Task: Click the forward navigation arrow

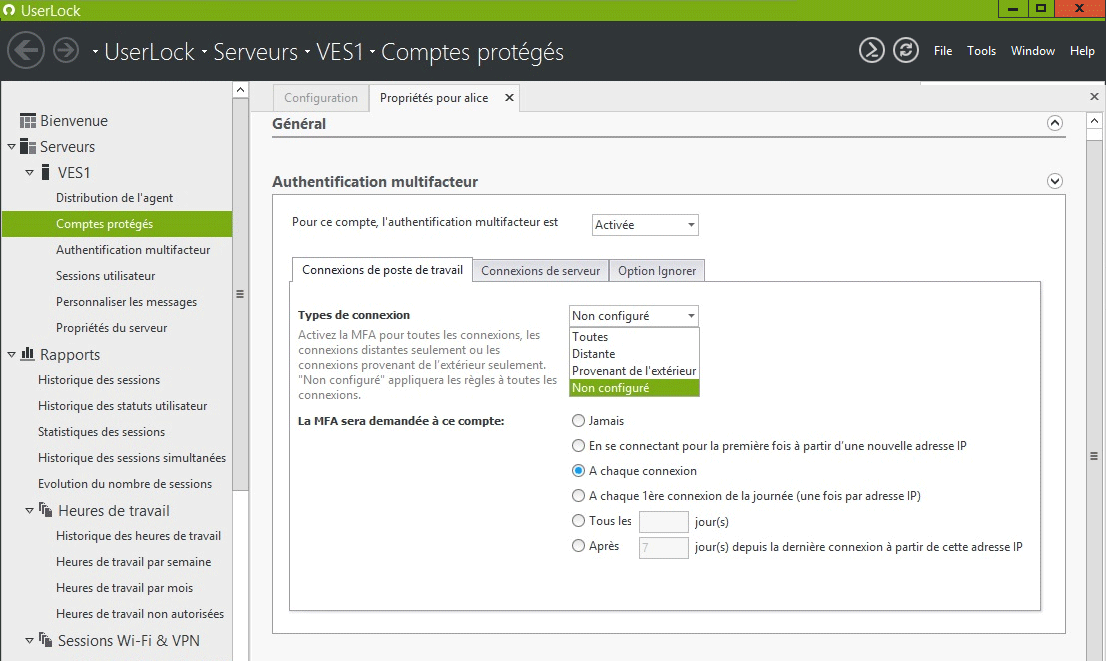Action: [x=66, y=51]
